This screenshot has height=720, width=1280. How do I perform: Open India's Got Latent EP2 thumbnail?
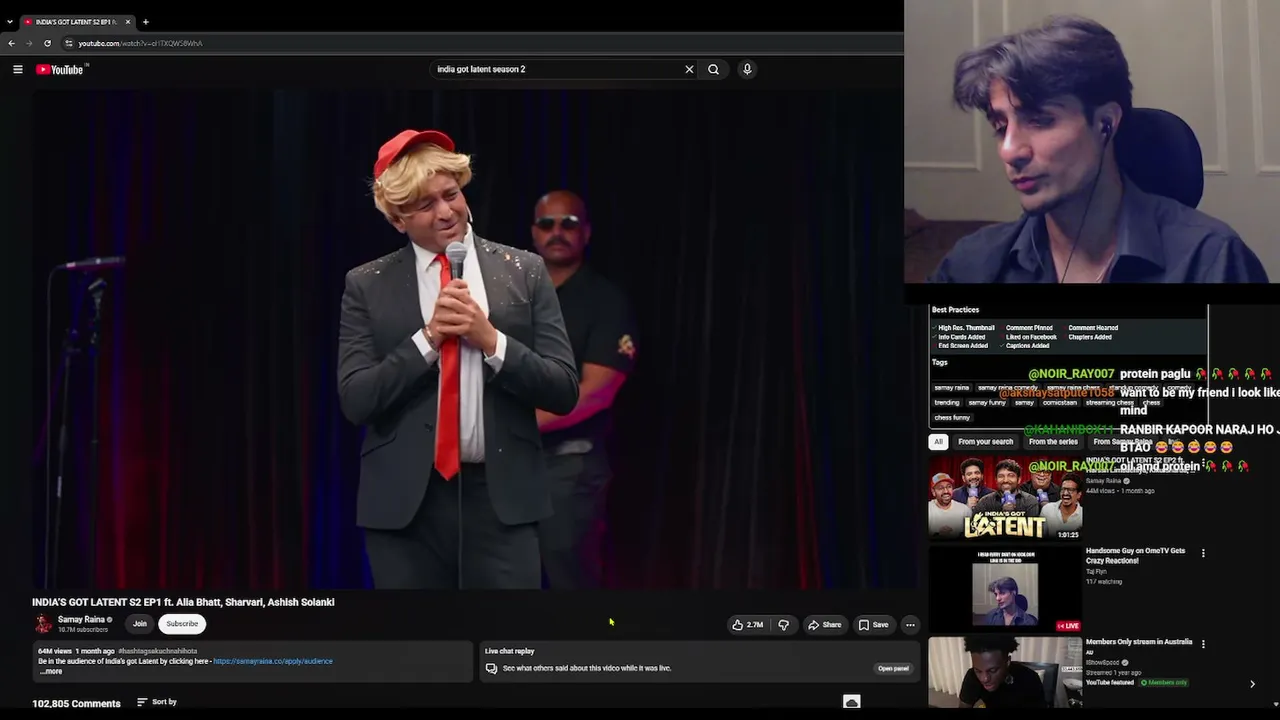pos(1005,498)
